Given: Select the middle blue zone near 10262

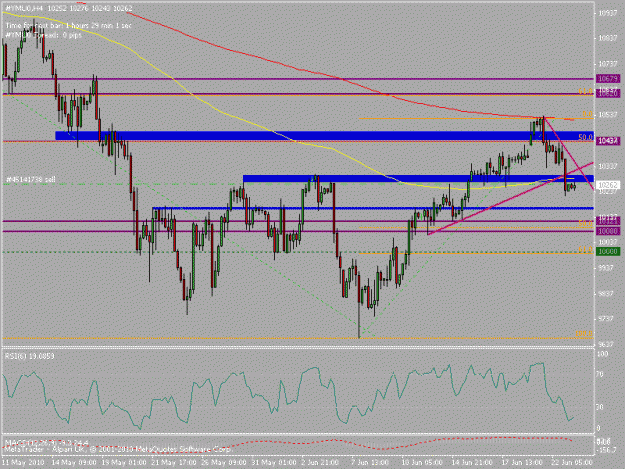Looking at the screenshot, I should 418,179.
